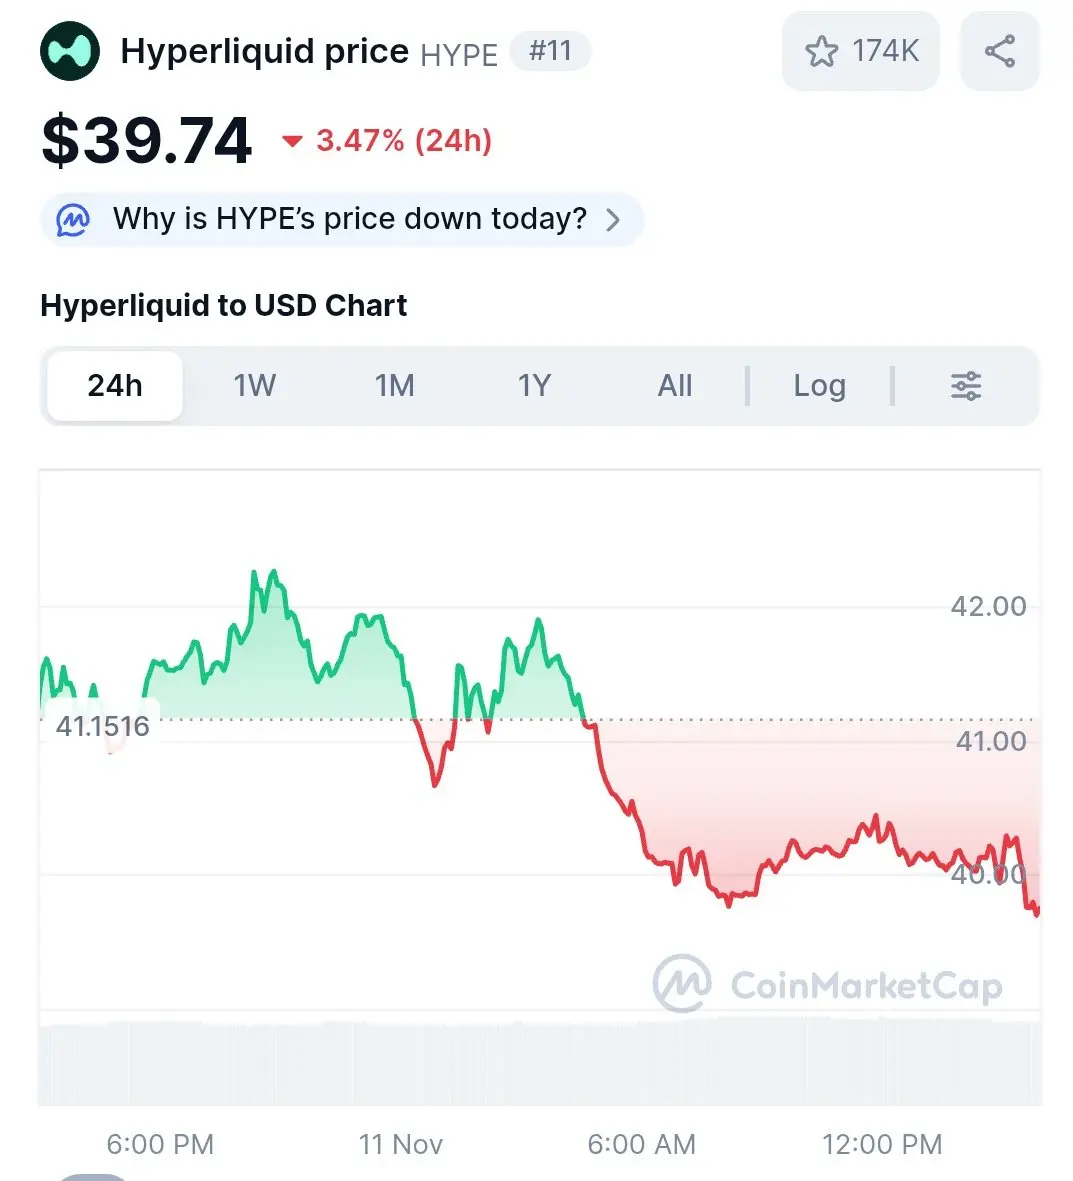Show All-time price history
This screenshot has width=1073, height=1181.
pos(675,386)
